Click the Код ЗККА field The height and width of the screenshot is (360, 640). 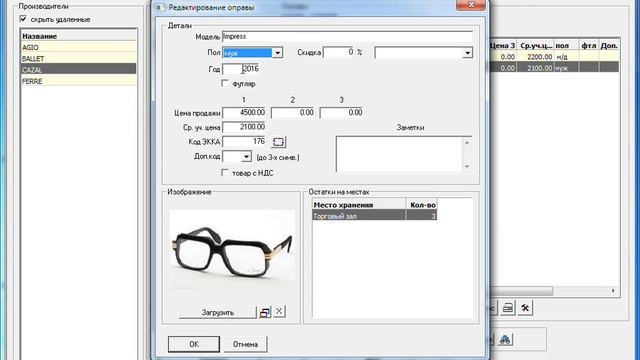click(x=244, y=142)
